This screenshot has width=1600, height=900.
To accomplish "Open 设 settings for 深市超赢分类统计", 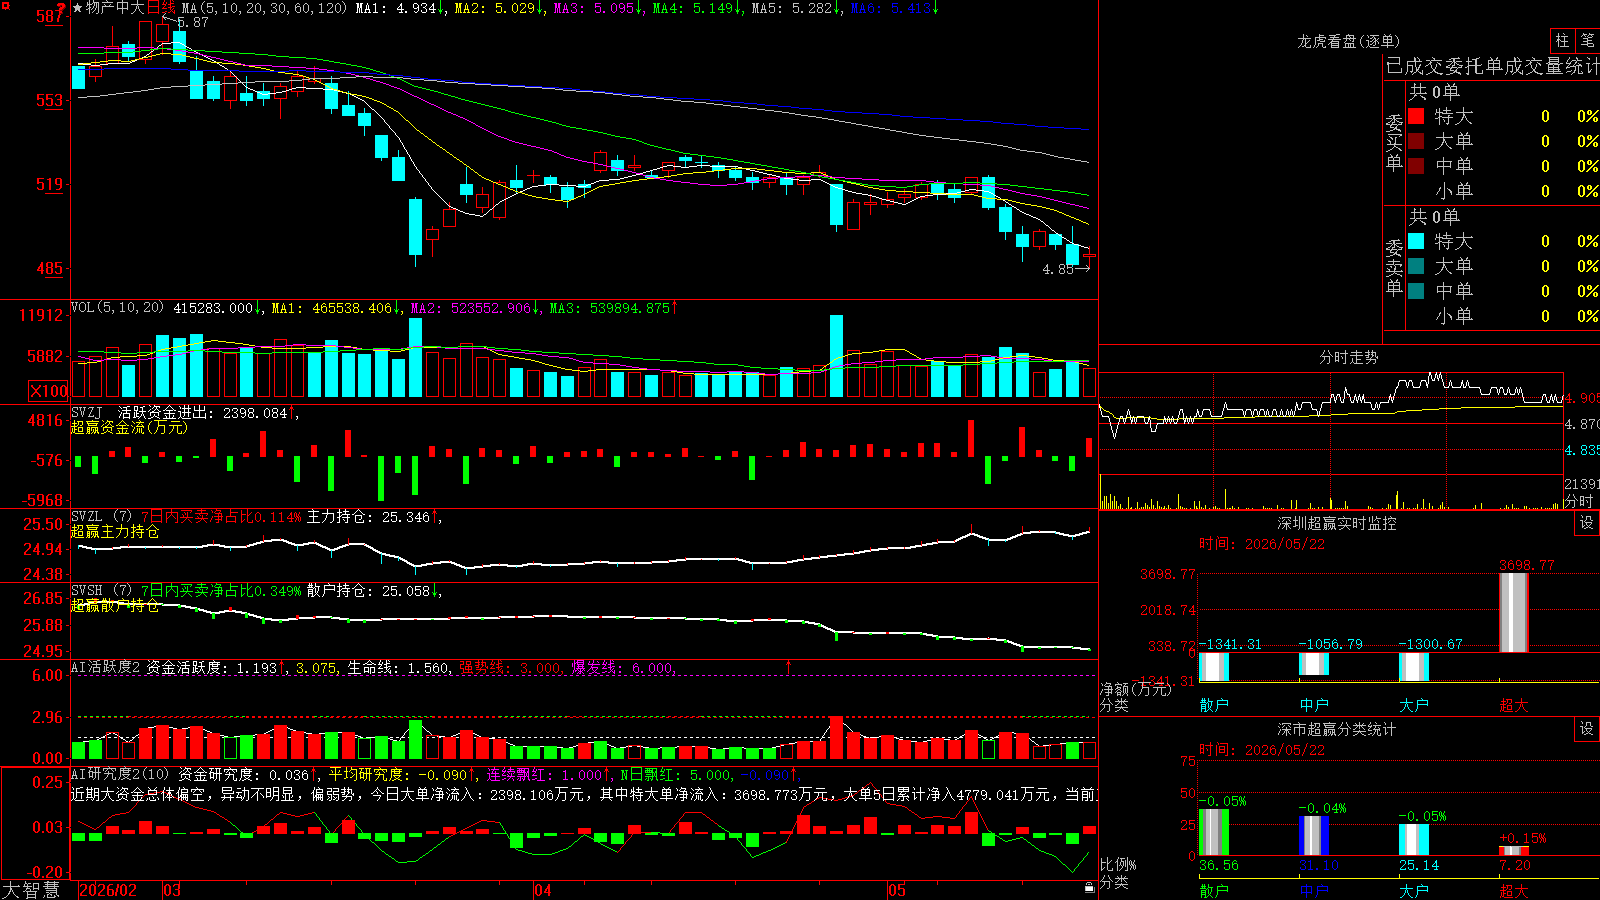I will coord(1587,729).
